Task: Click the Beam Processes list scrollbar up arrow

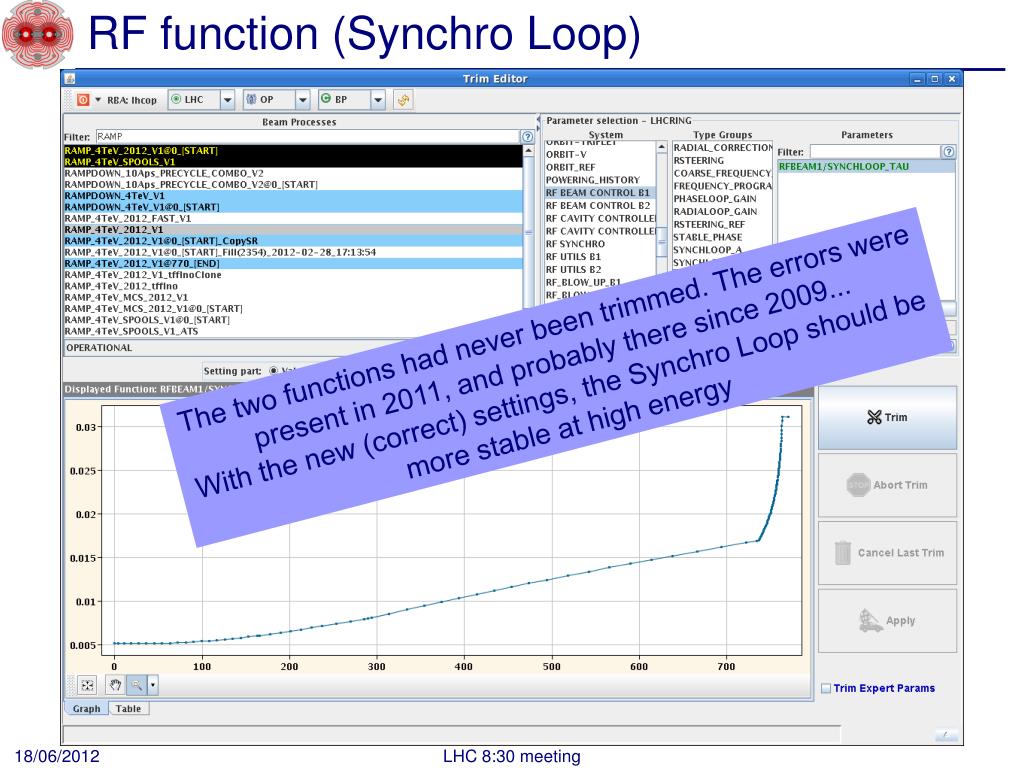Action: 528,152
